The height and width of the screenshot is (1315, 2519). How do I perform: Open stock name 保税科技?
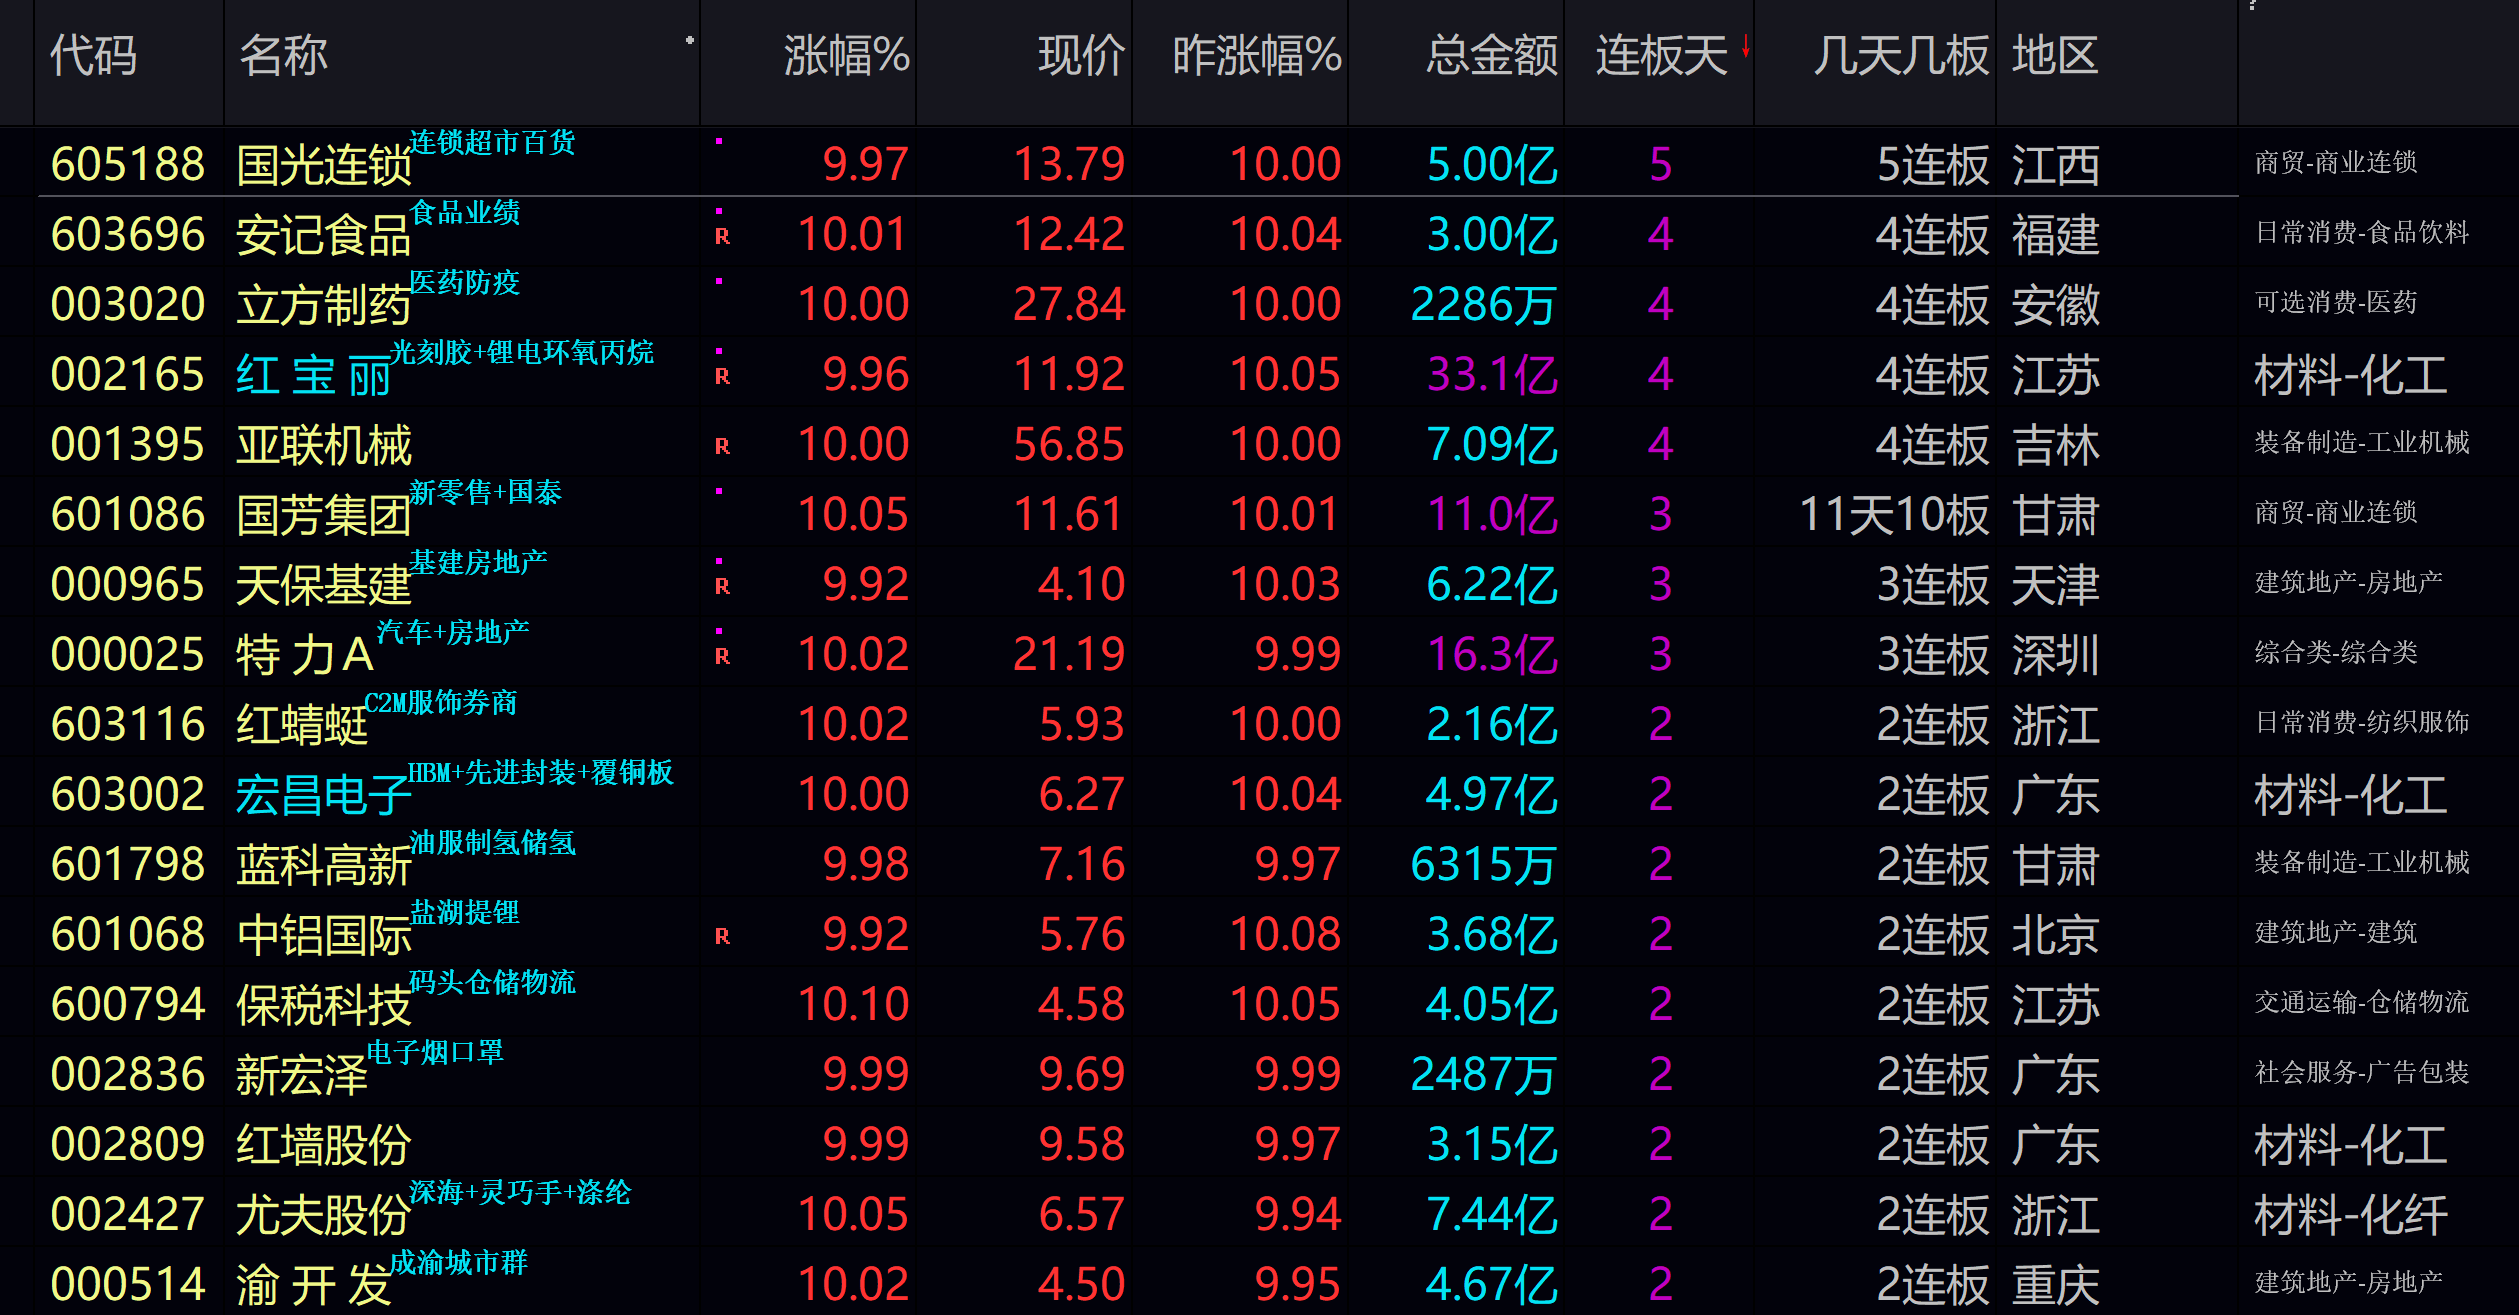324,1005
